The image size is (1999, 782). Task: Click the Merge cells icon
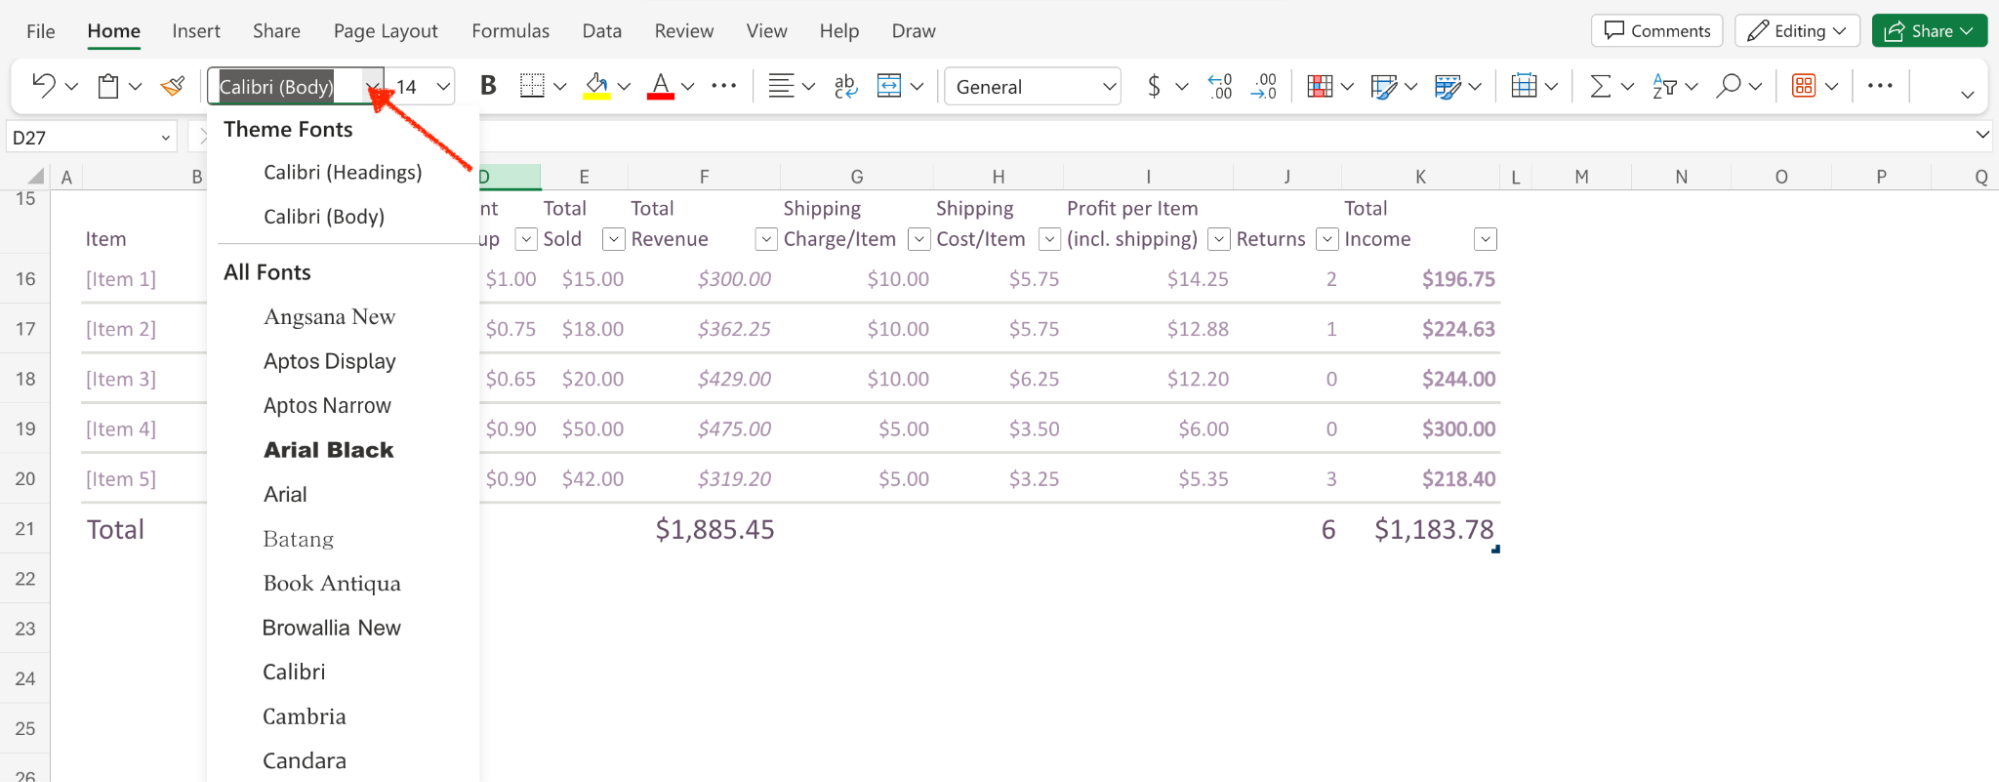(x=889, y=86)
